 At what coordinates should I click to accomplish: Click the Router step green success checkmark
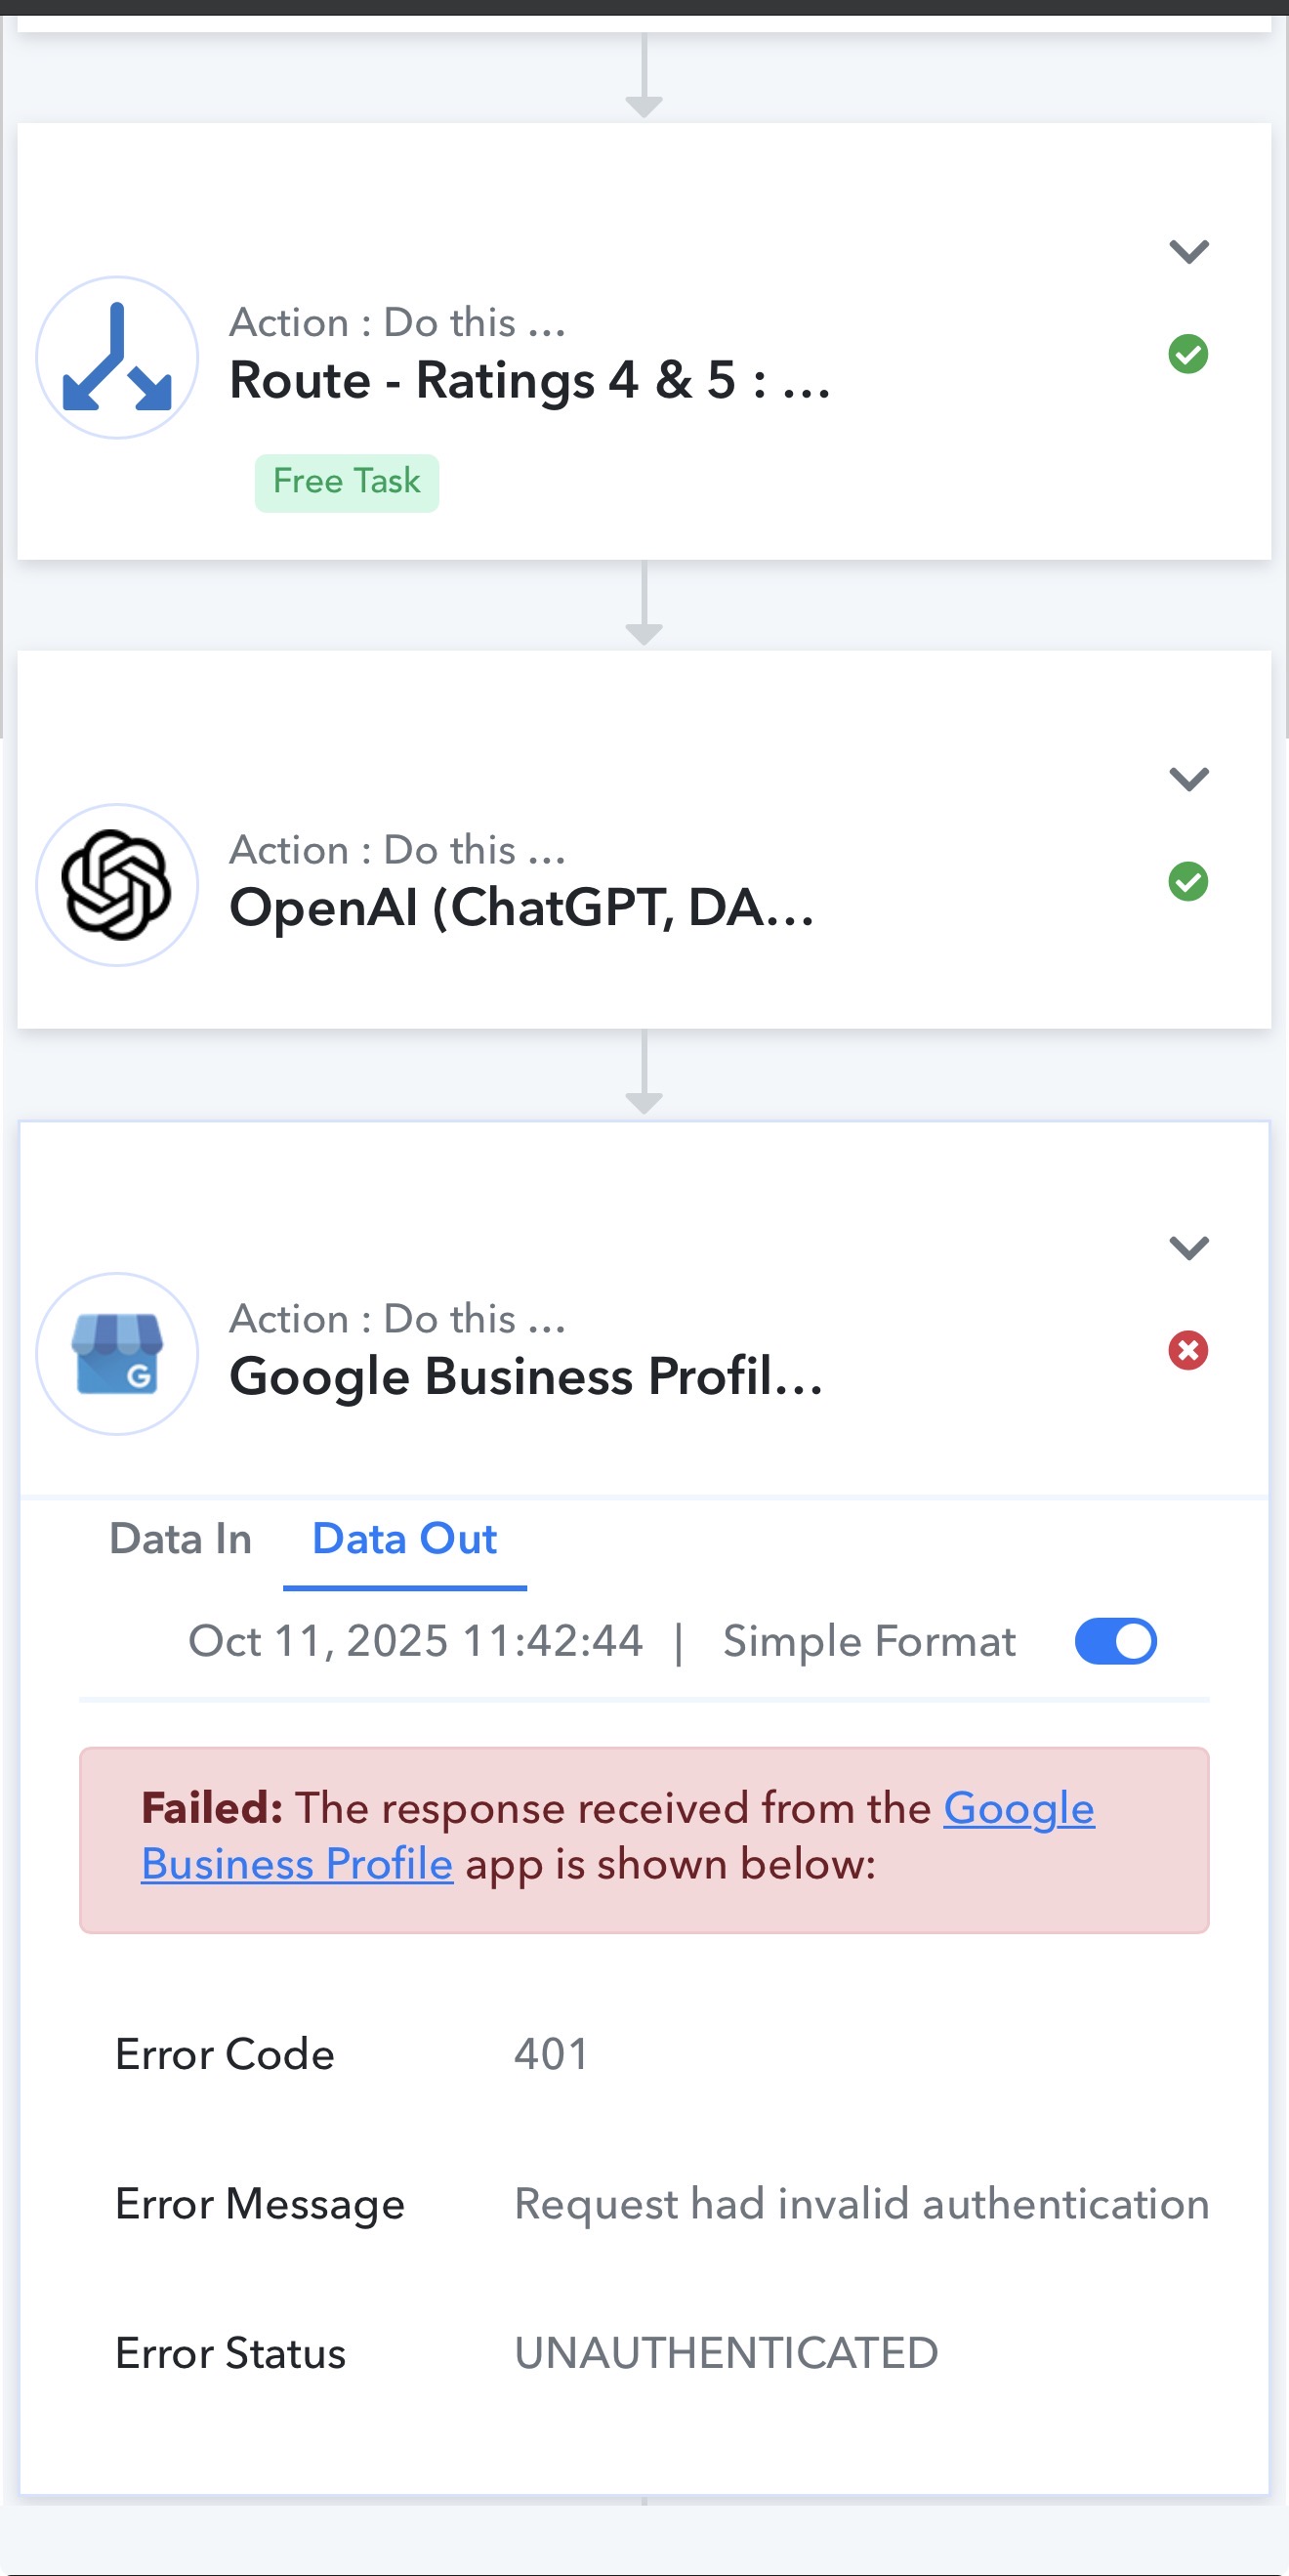click(x=1188, y=354)
